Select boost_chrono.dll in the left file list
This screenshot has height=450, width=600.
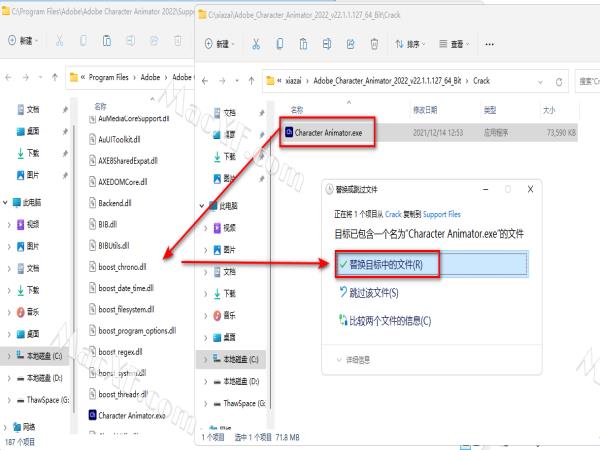[122, 267]
